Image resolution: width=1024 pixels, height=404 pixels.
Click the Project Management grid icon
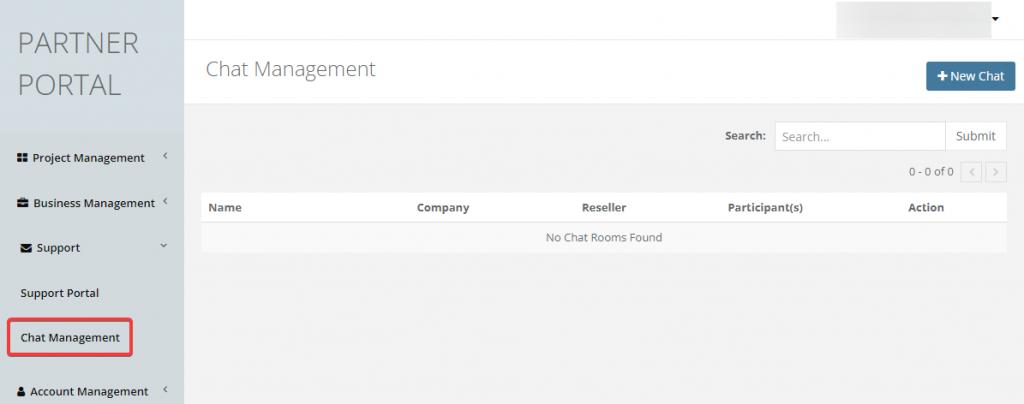click(x=22, y=158)
